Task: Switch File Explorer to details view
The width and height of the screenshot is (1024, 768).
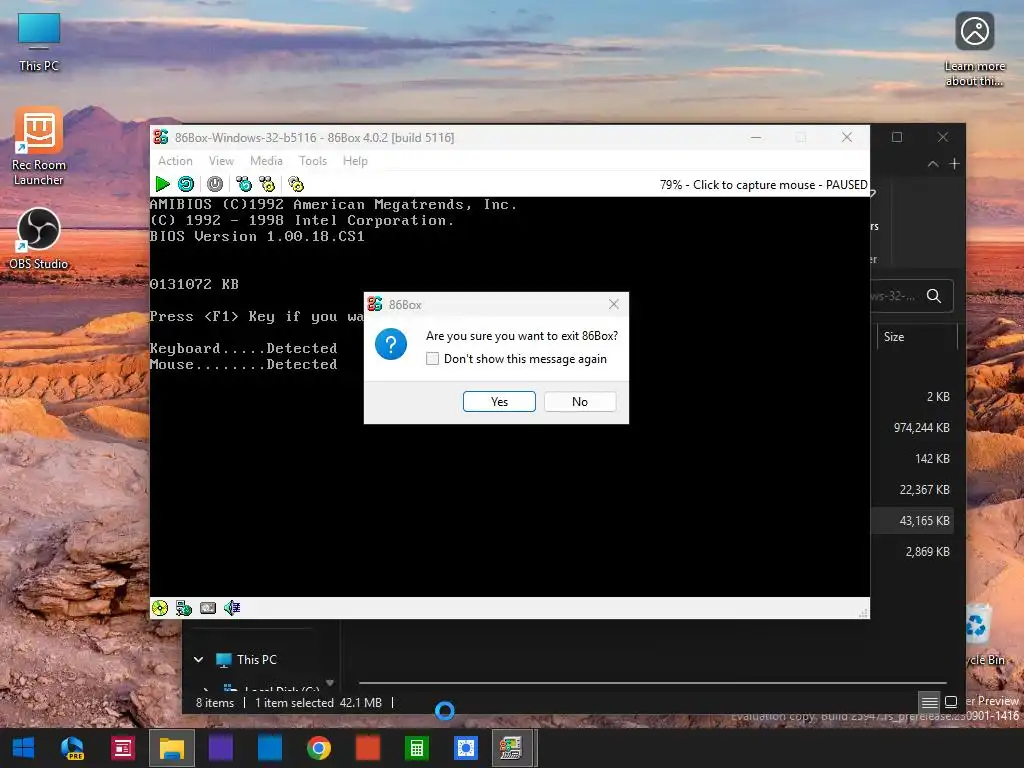Action: click(x=929, y=702)
